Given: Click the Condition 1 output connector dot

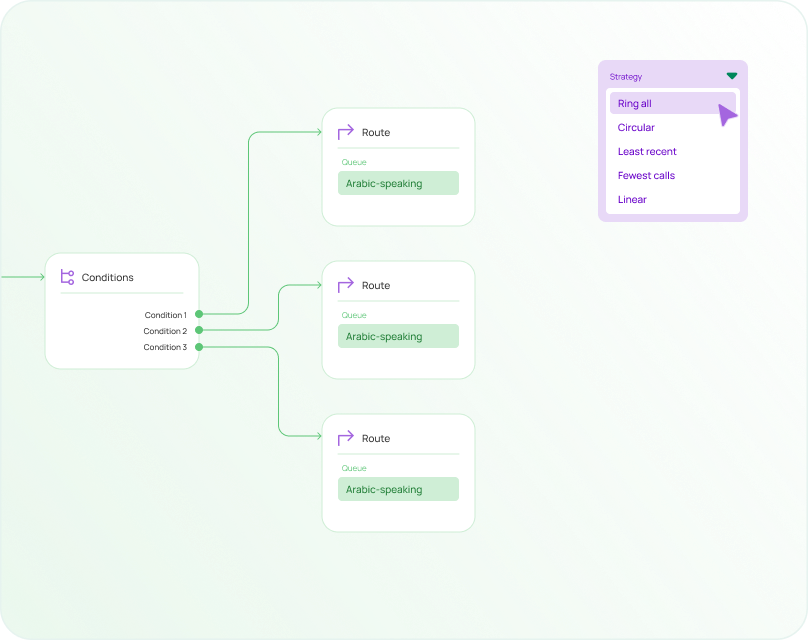Looking at the screenshot, I should 199,314.
